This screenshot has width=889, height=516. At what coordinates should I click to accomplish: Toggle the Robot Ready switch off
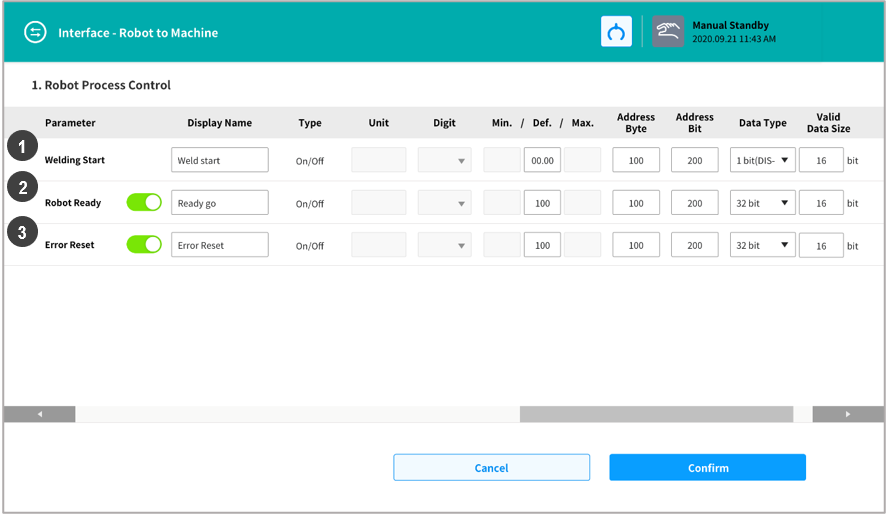tap(144, 203)
